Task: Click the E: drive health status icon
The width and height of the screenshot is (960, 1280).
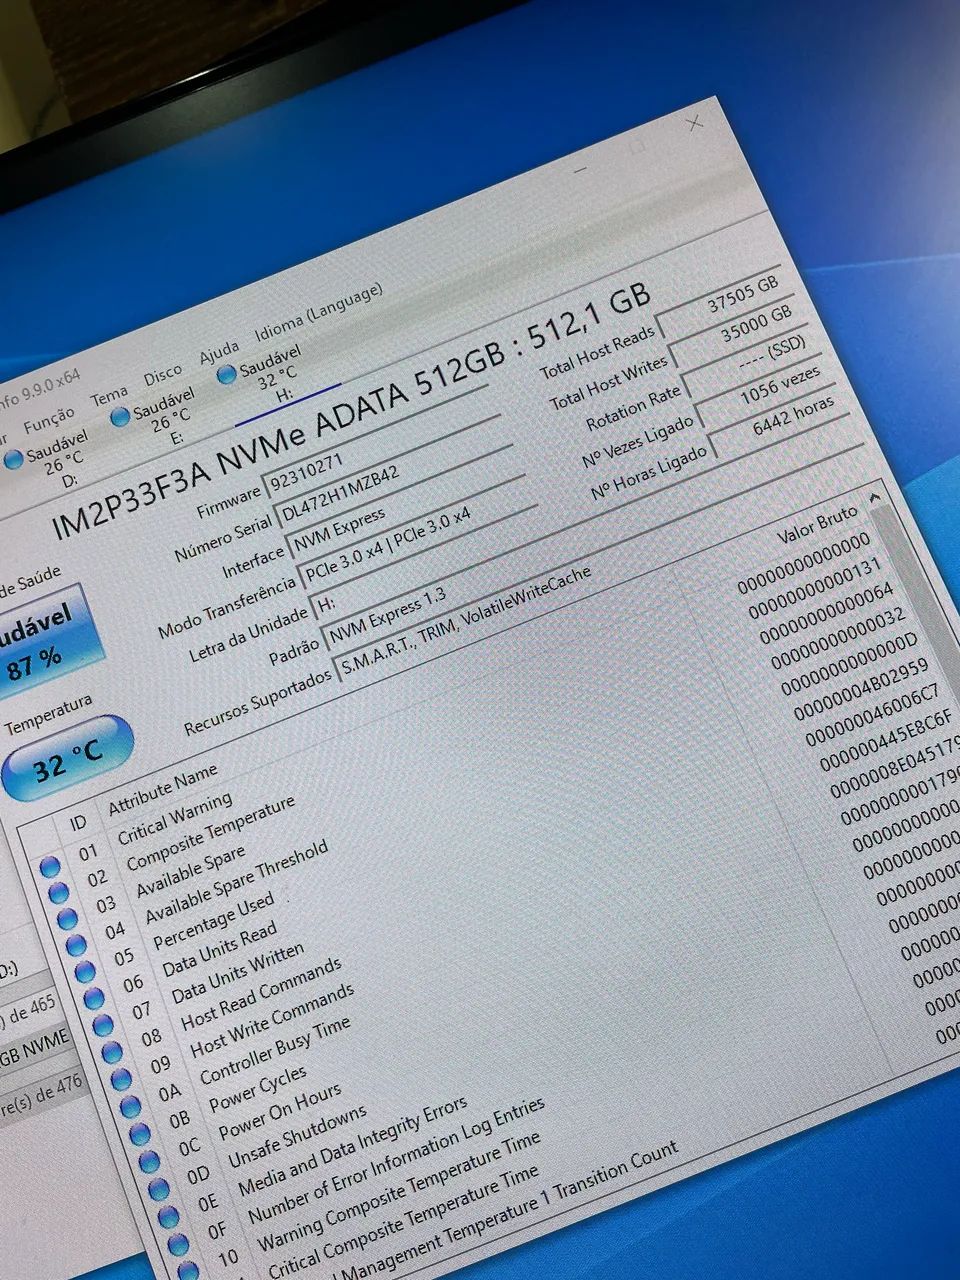Action: (x=120, y=416)
